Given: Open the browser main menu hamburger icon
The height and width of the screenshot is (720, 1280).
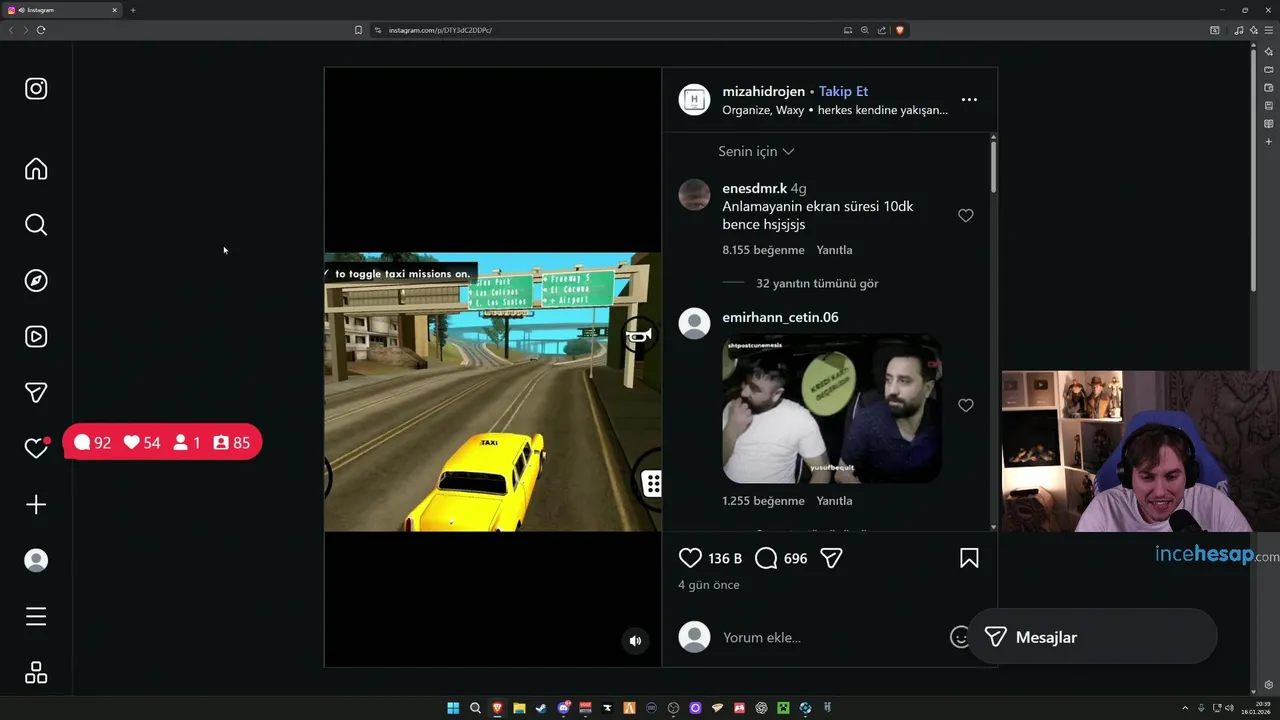Looking at the screenshot, I should pyautogui.click(x=1269, y=30).
